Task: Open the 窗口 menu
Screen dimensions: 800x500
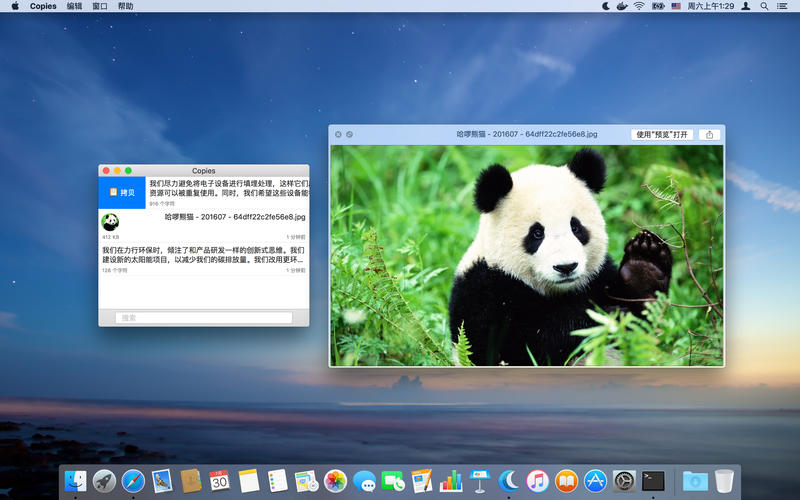Action: click(100, 6)
